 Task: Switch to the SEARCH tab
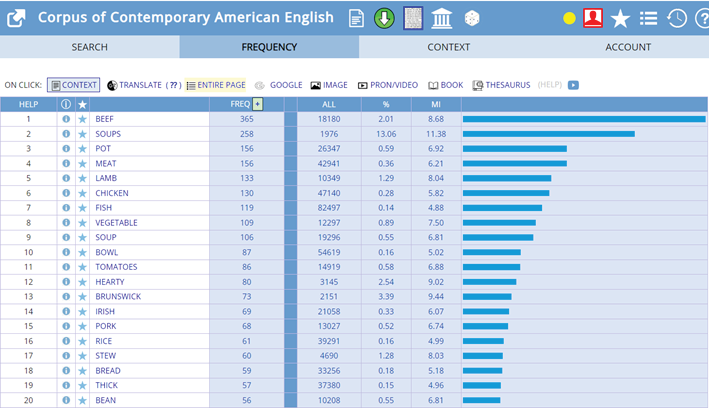click(90, 47)
